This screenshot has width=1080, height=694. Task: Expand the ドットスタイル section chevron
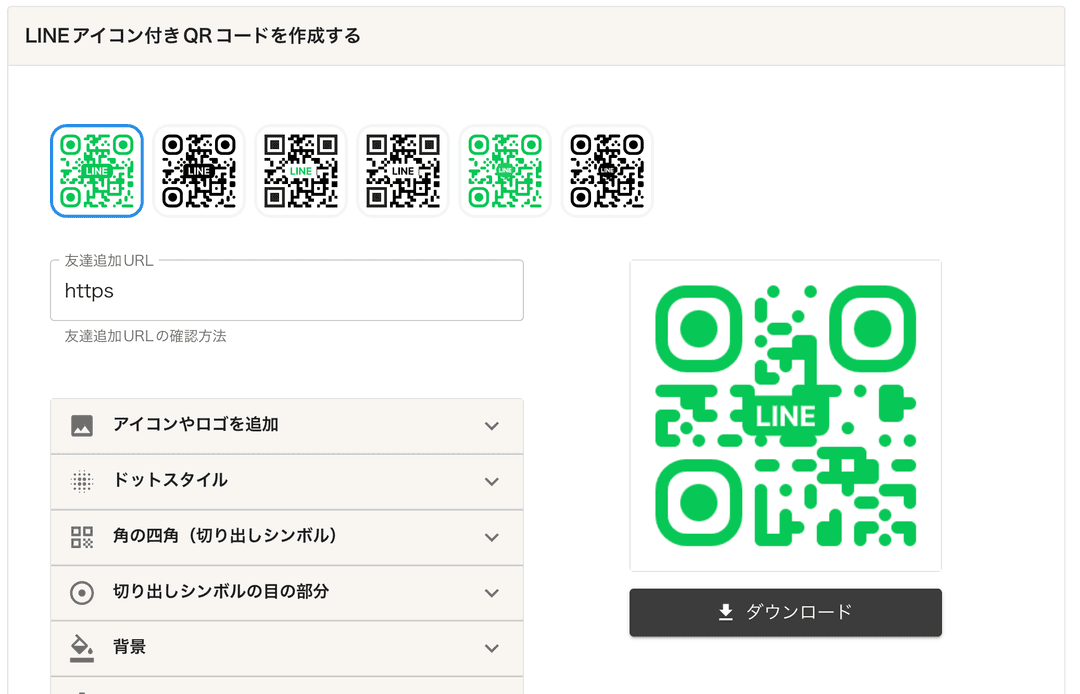[x=491, y=482]
